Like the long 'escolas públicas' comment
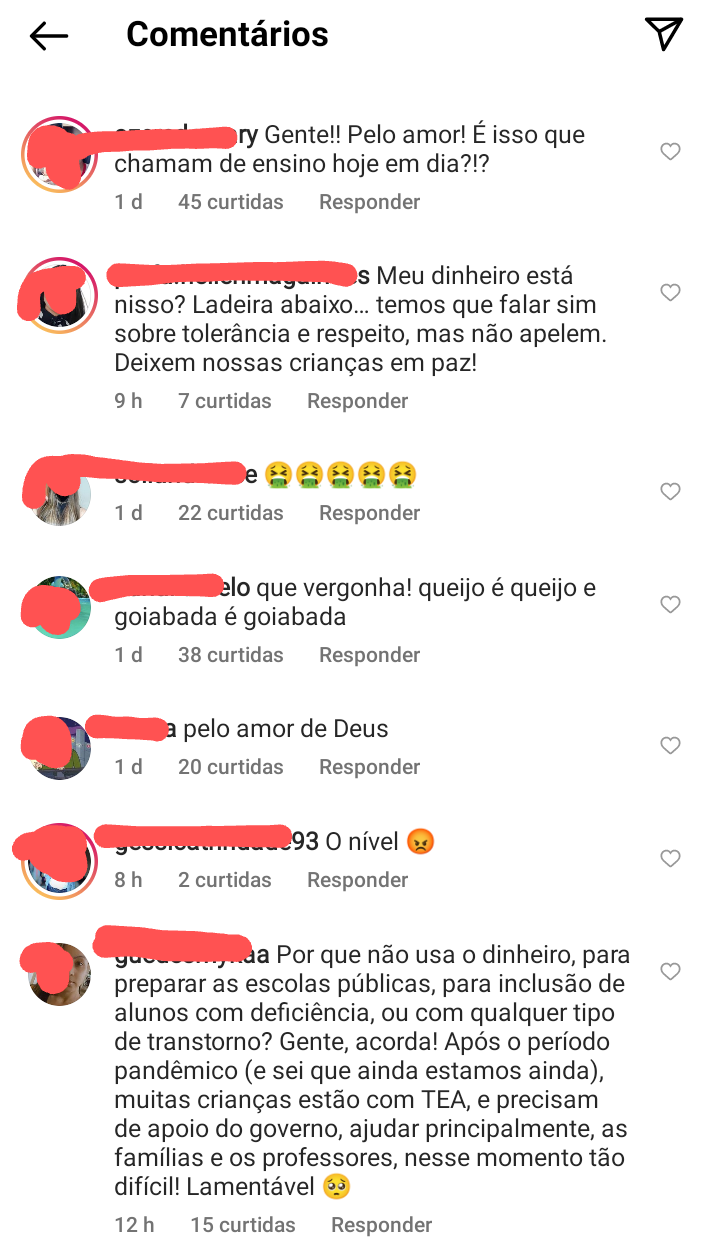This screenshot has width=720, height=1260. pos(671,971)
